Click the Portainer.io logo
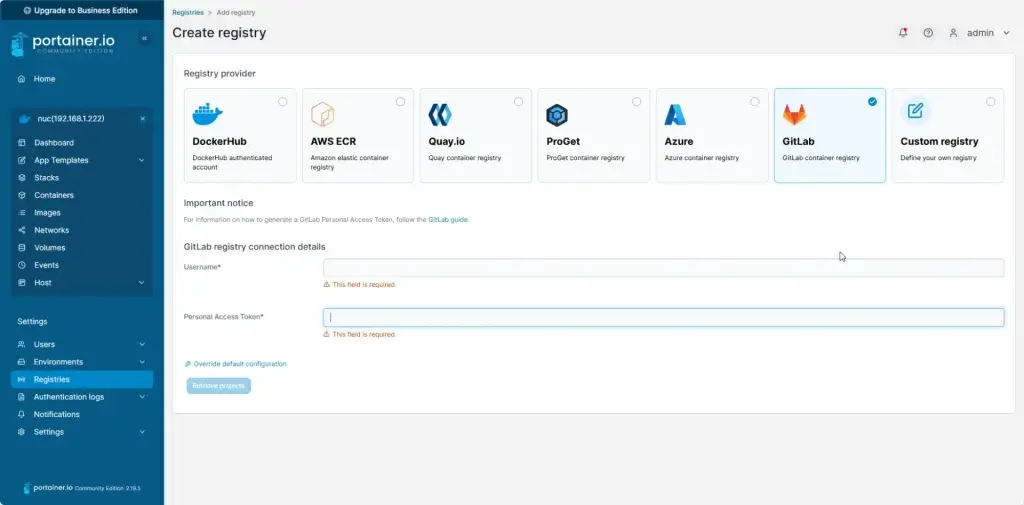The height and width of the screenshot is (505, 1024). point(63,44)
